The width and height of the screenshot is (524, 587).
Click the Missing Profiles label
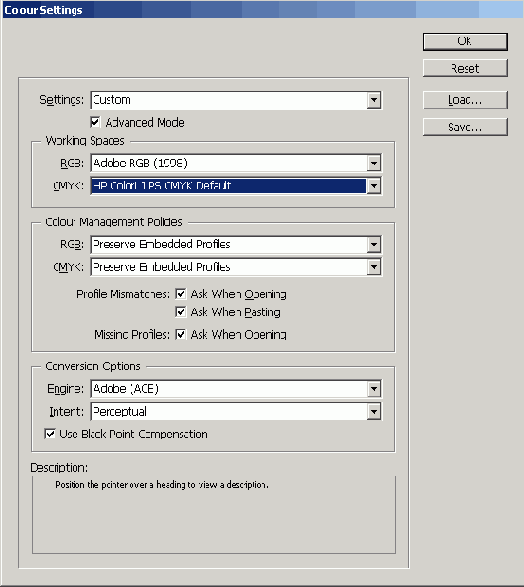[x=132, y=334]
